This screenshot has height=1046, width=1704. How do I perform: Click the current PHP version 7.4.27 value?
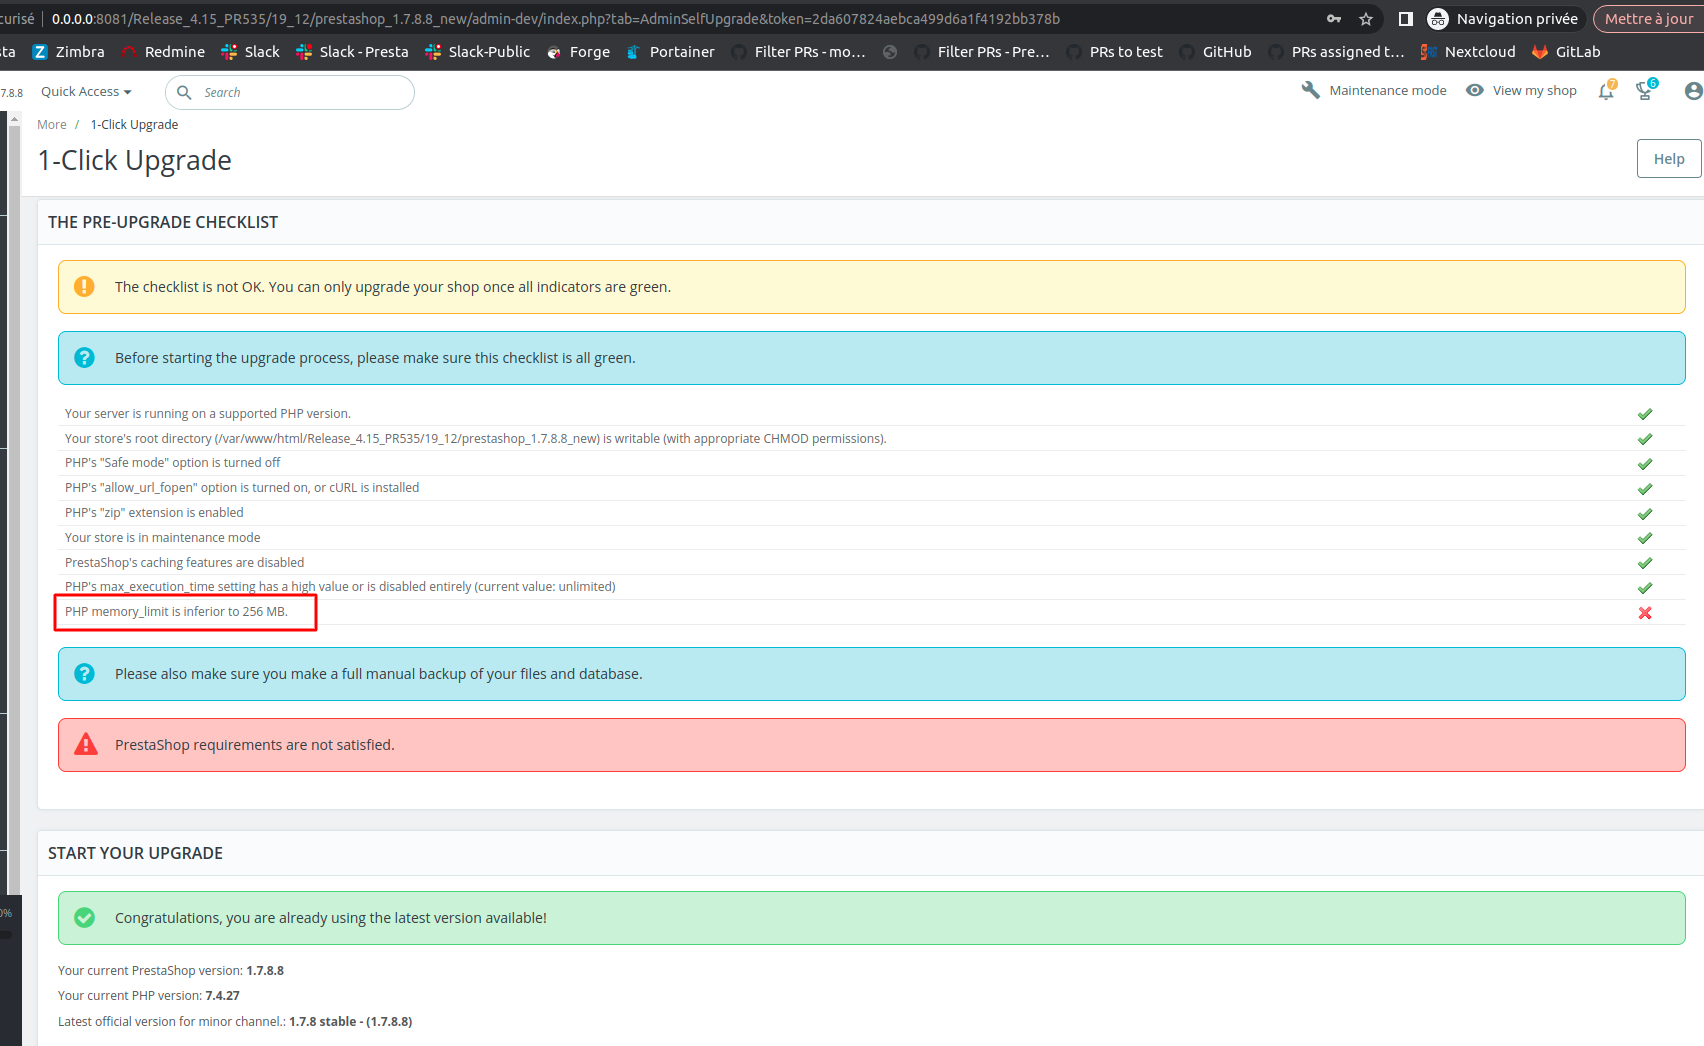tap(222, 996)
